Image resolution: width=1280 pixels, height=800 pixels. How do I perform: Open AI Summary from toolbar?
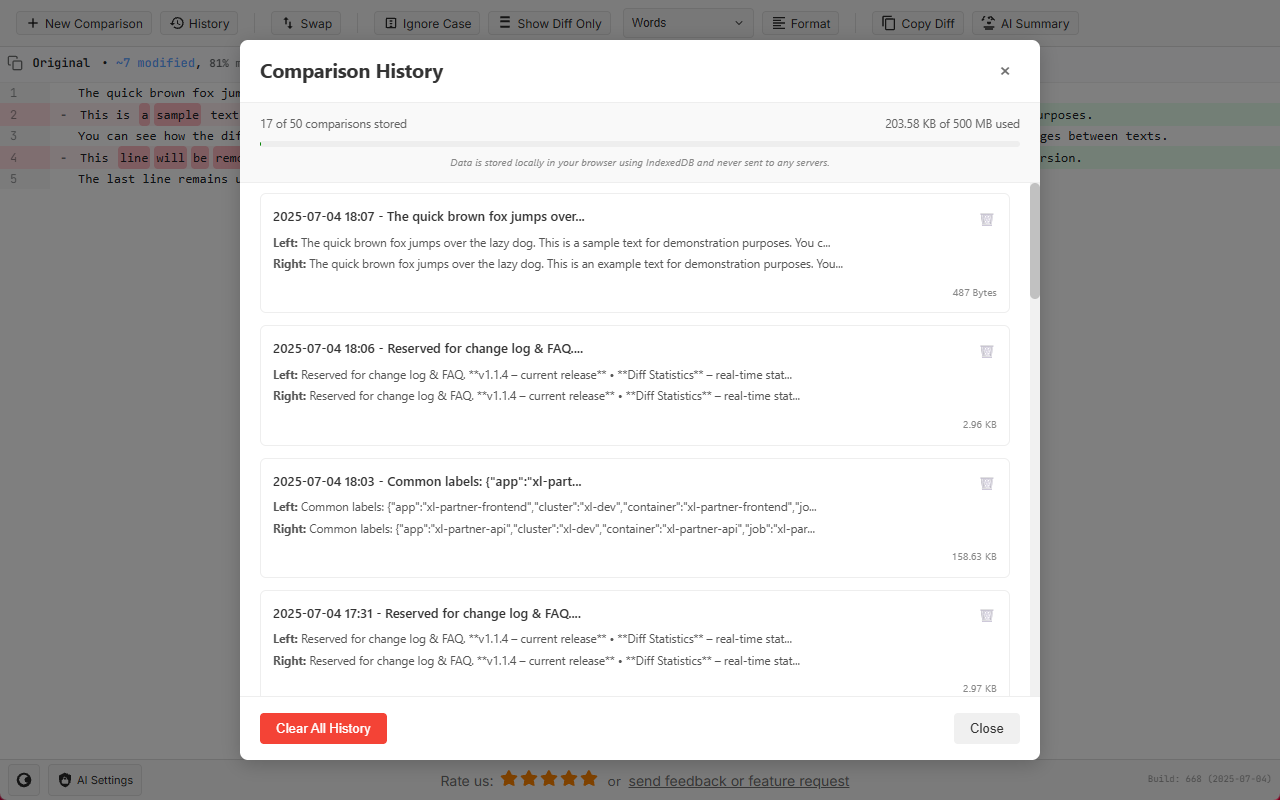point(1025,23)
